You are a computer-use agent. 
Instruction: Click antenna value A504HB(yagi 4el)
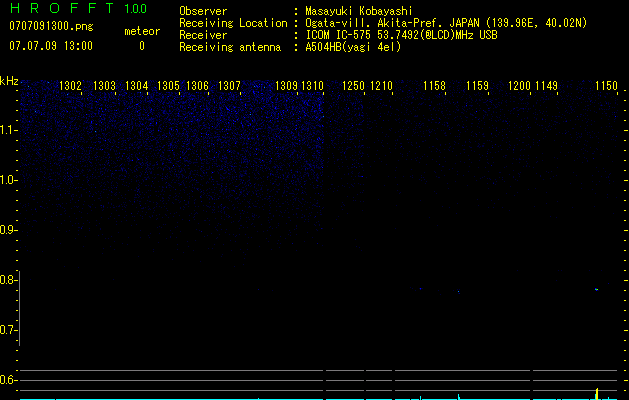pyautogui.click(x=353, y=47)
